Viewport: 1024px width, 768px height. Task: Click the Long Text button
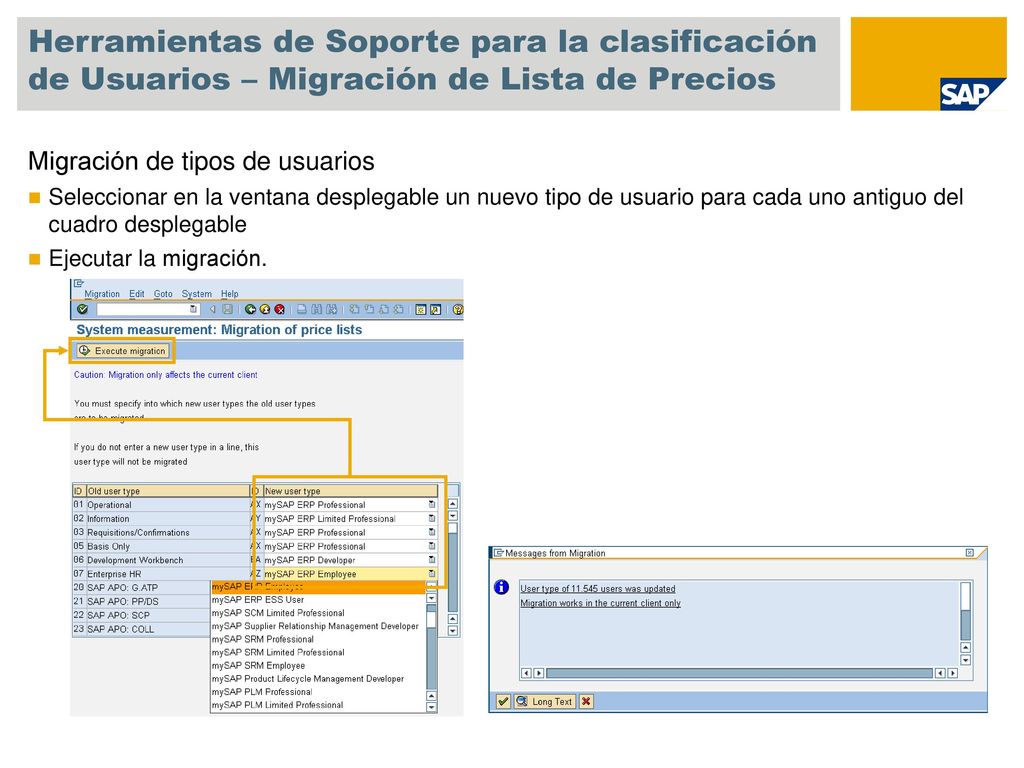pos(545,701)
